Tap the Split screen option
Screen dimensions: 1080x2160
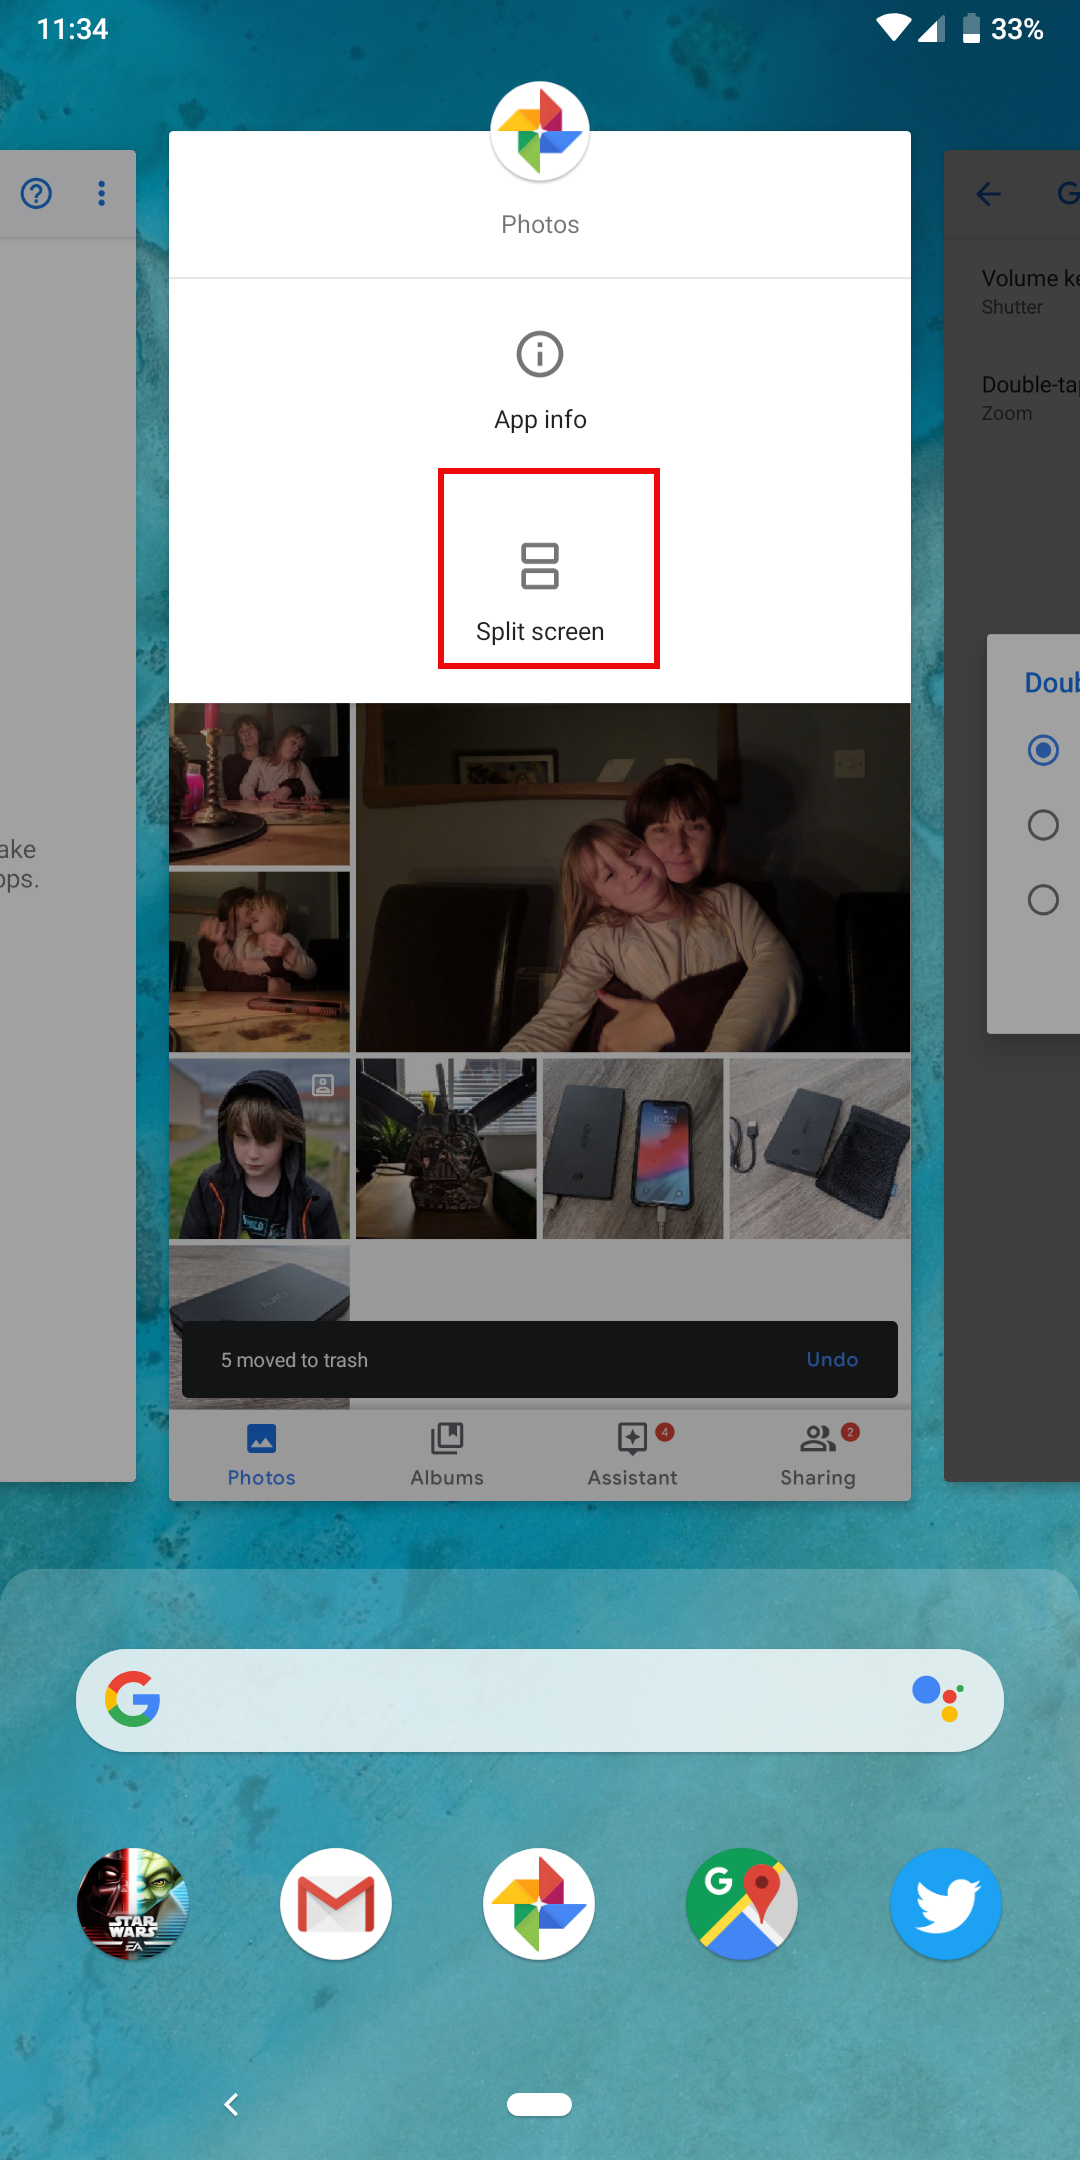540,590
